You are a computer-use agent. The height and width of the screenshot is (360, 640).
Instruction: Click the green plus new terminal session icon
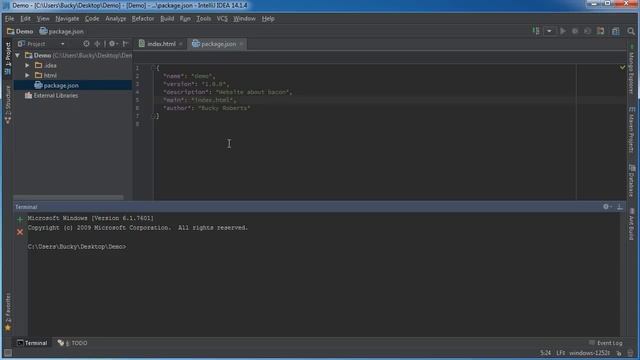[20, 220]
